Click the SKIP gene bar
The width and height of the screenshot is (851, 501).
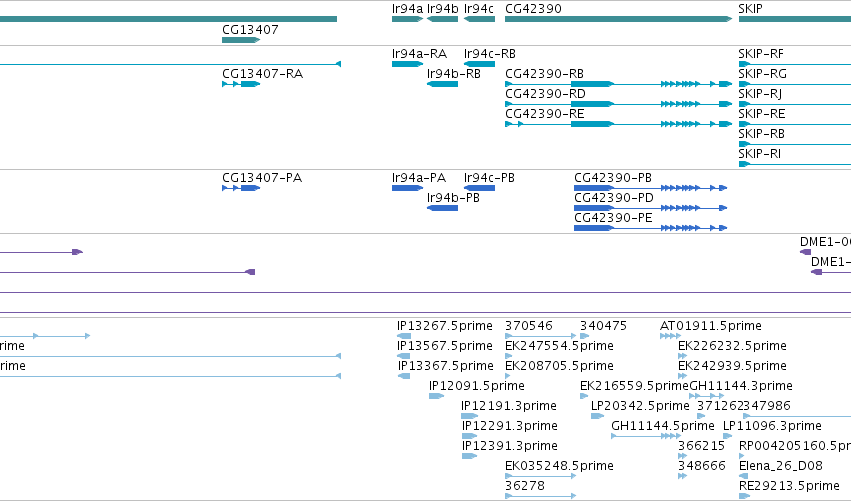tap(795, 19)
